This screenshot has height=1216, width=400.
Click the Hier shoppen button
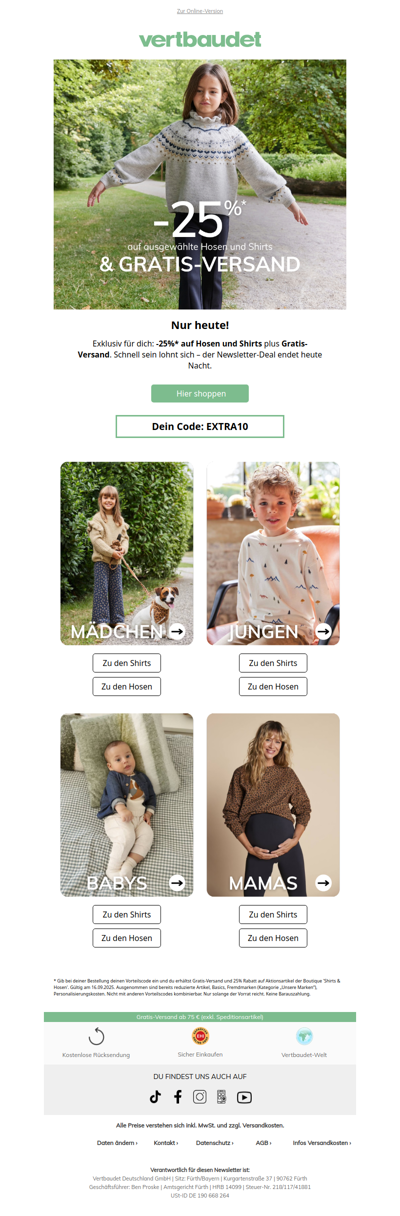[200, 394]
